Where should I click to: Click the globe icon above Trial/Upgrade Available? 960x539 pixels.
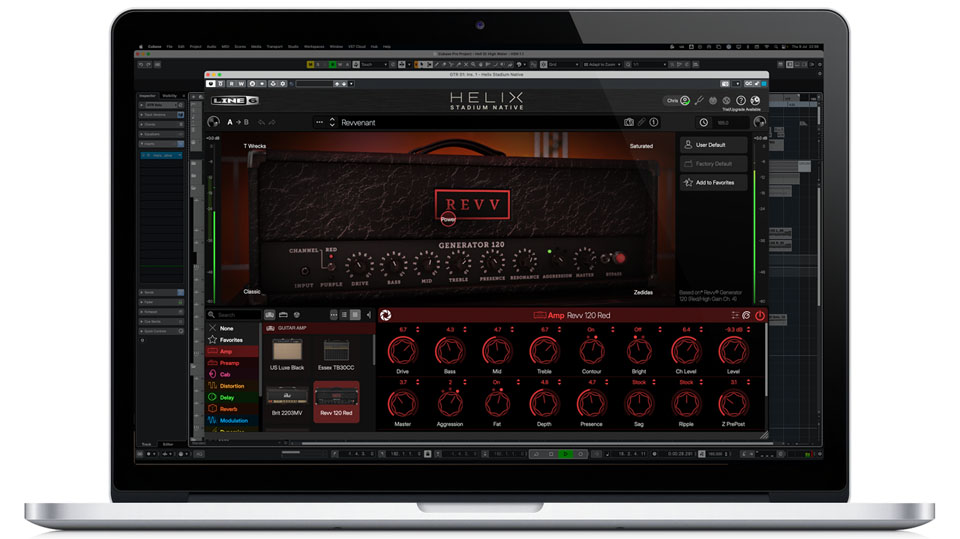756,100
